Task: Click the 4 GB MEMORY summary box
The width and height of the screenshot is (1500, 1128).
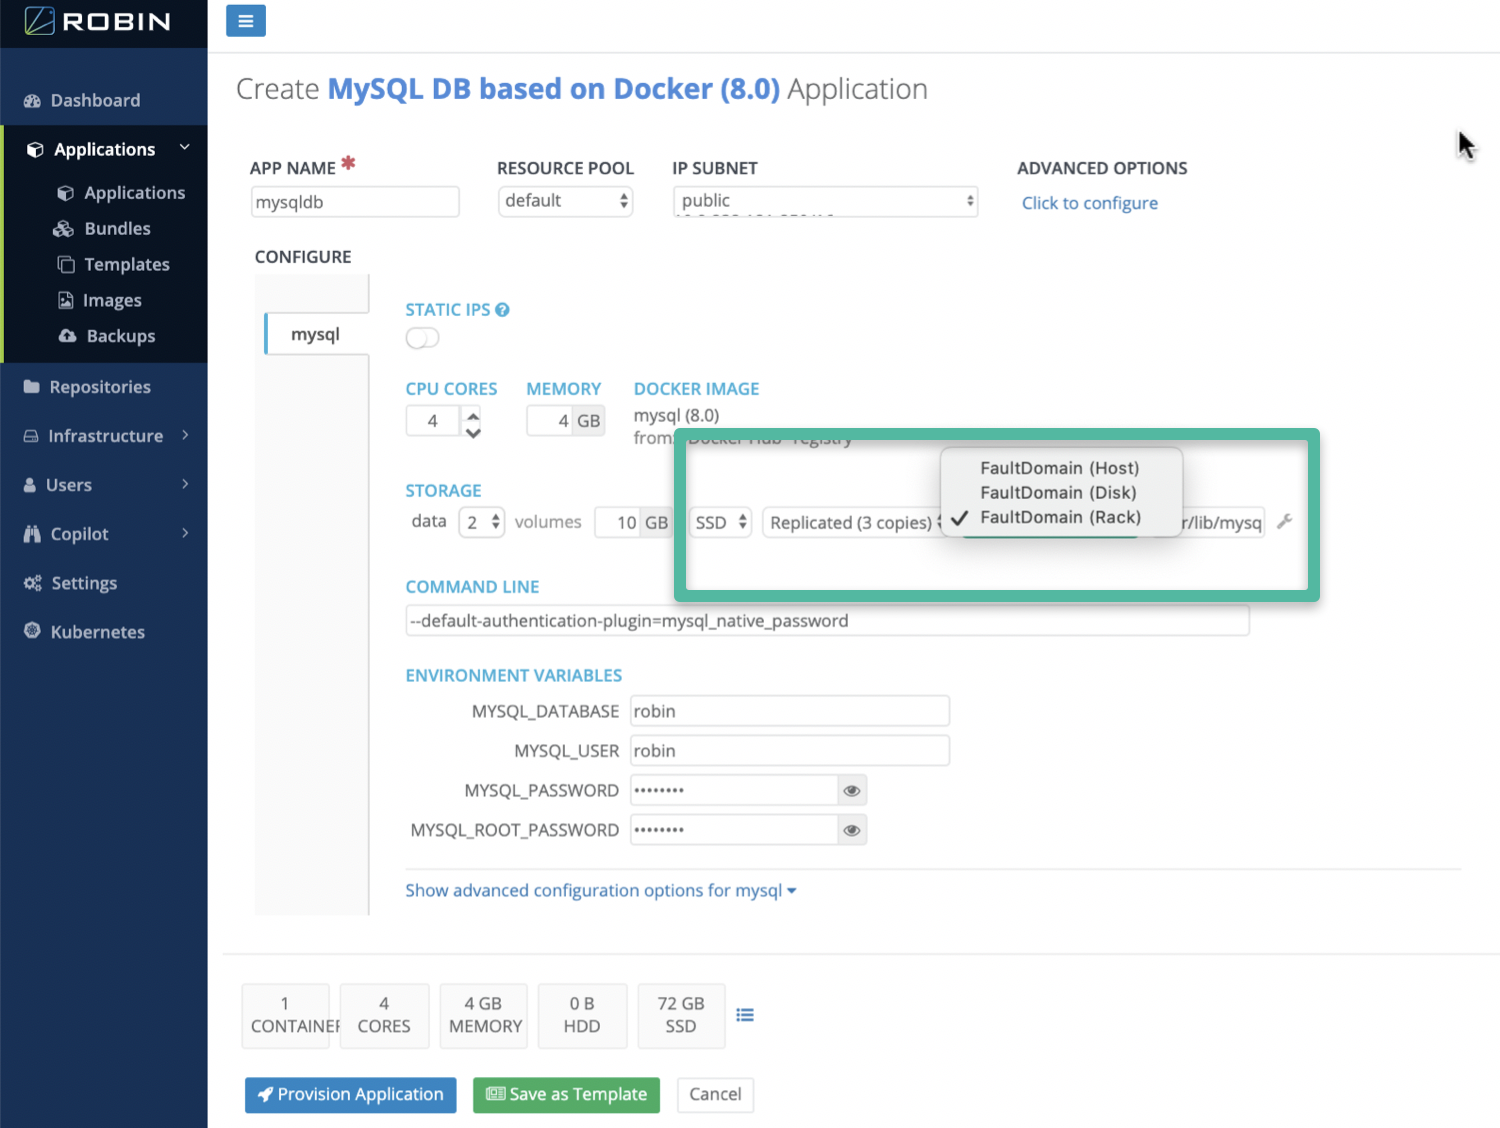Action: (x=485, y=1015)
